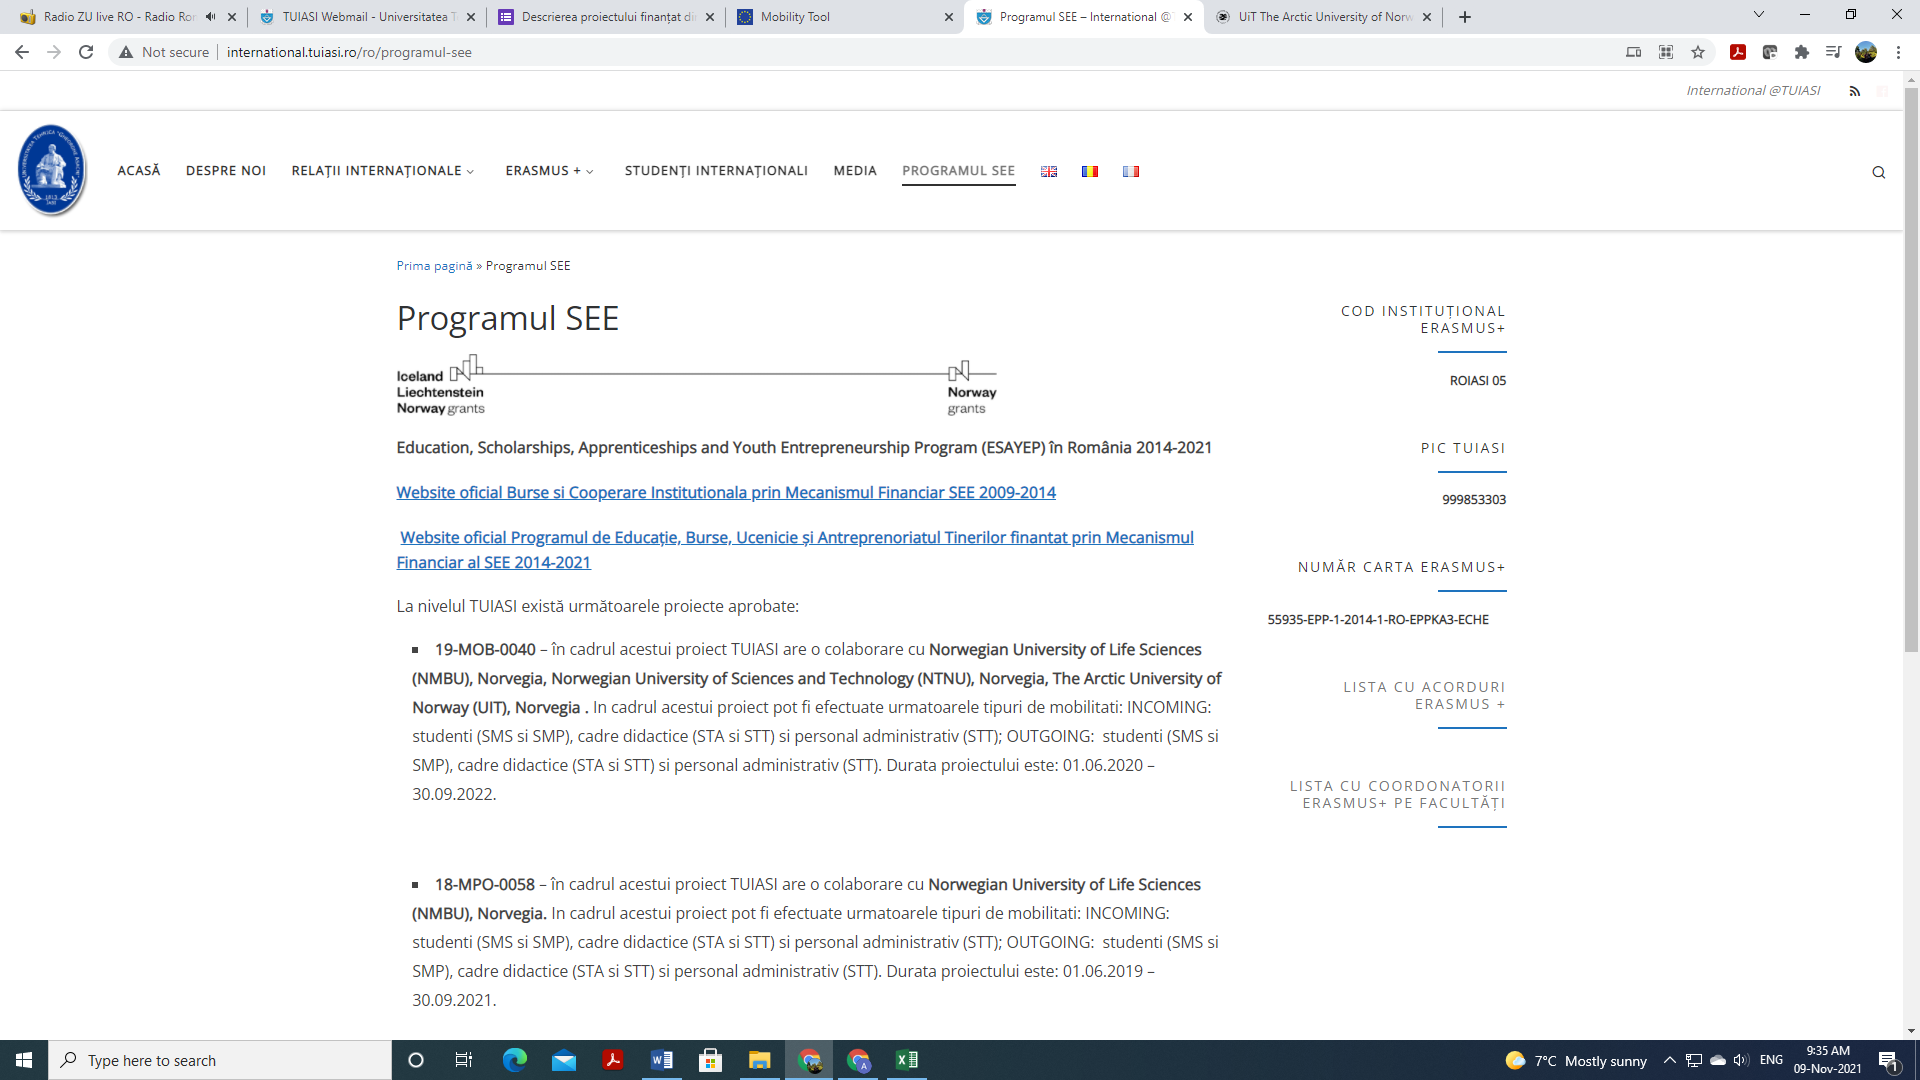Click the browser Back arrow
The width and height of the screenshot is (1920, 1080).
pos(22,52)
